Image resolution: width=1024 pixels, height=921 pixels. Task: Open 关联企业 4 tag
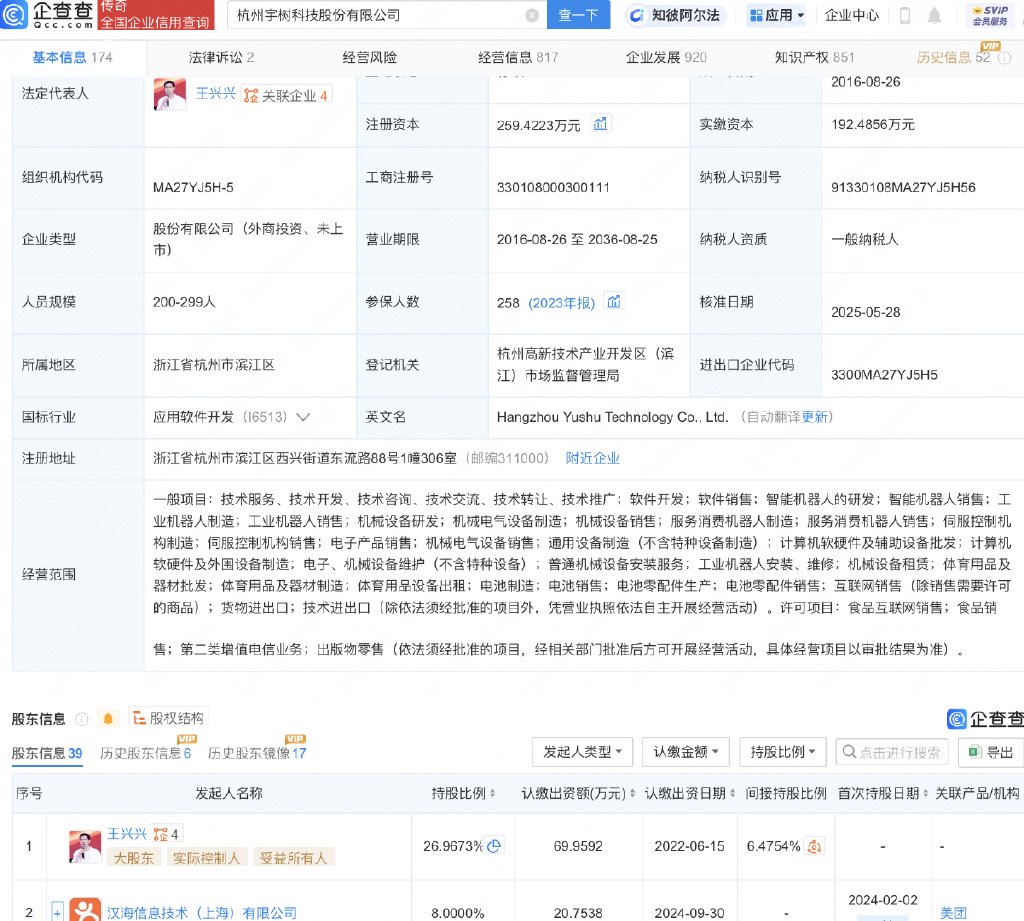tap(286, 95)
